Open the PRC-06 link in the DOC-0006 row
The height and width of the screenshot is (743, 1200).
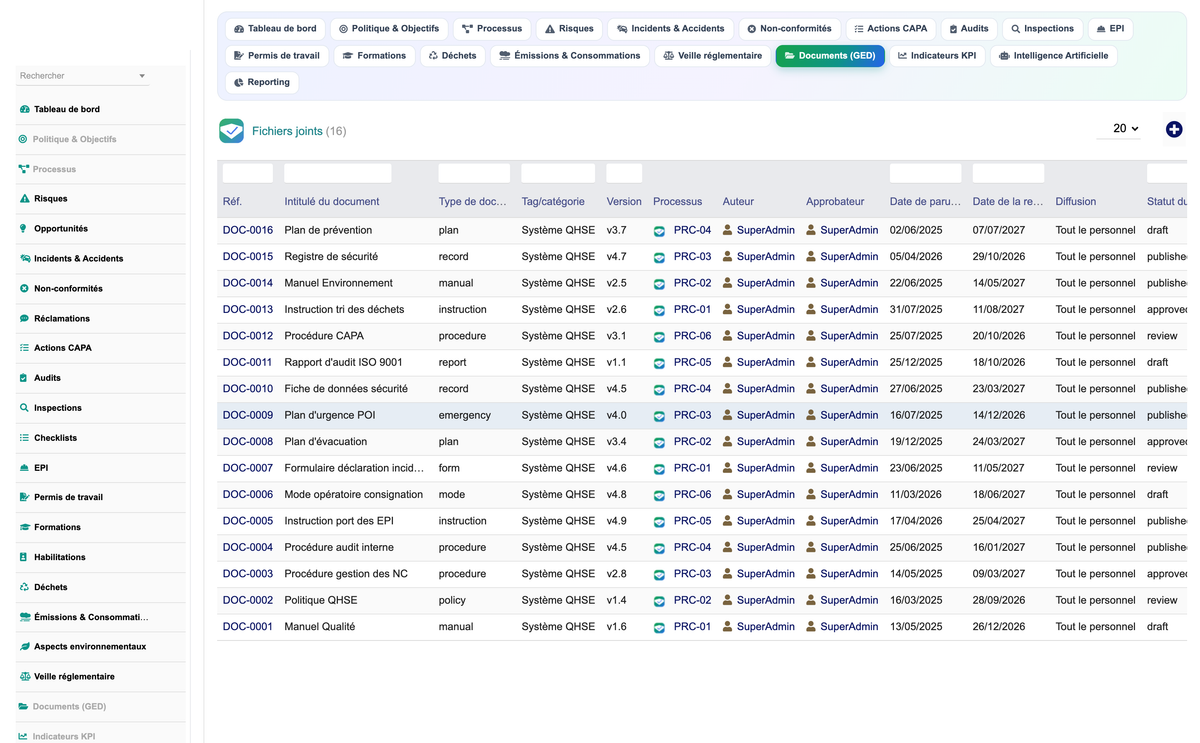pos(692,495)
